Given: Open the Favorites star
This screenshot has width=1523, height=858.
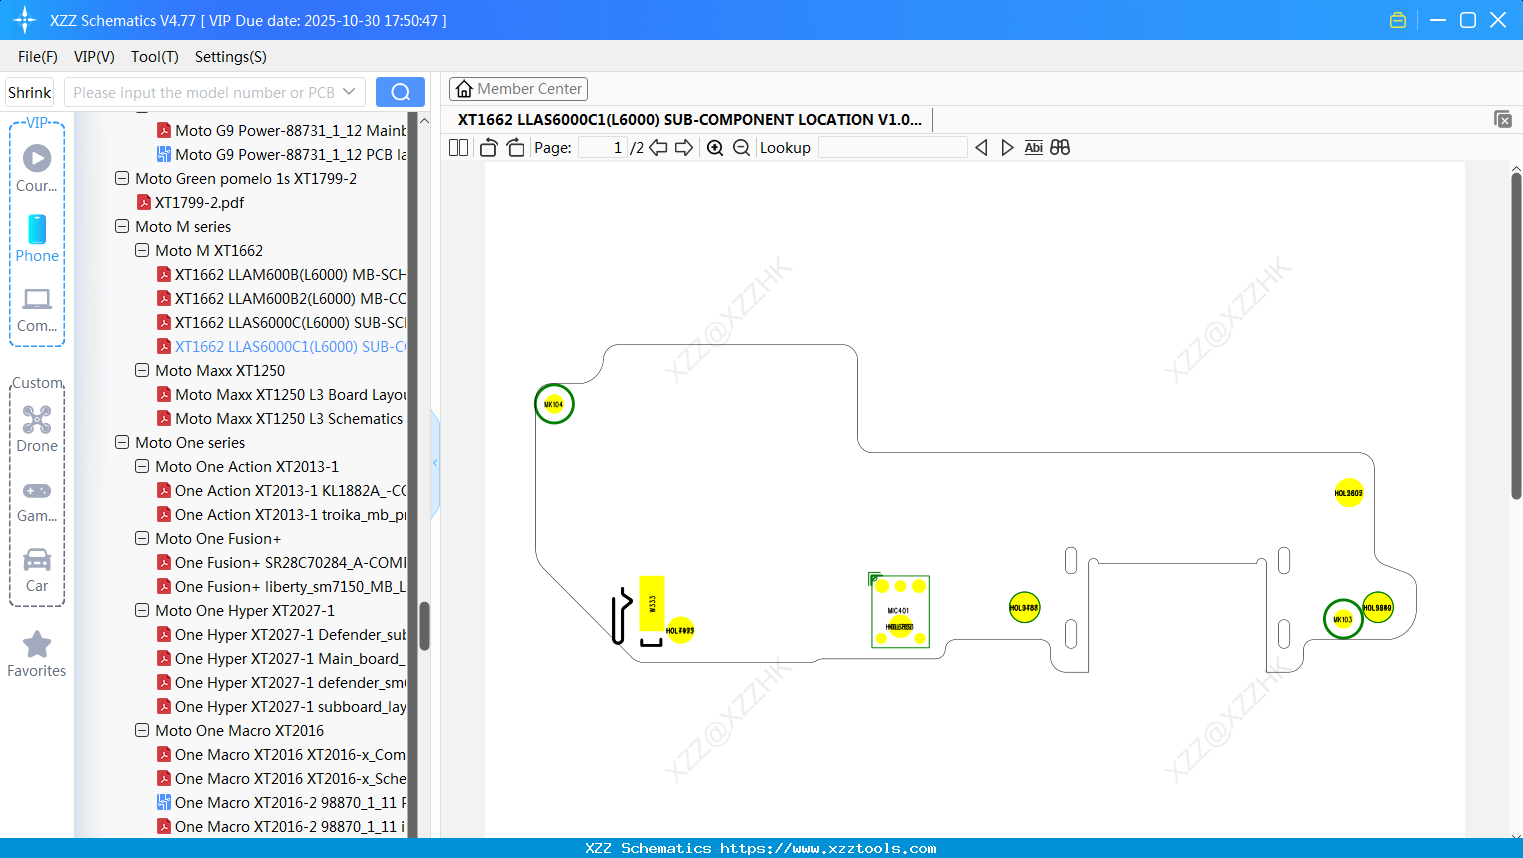Looking at the screenshot, I should (x=37, y=654).
